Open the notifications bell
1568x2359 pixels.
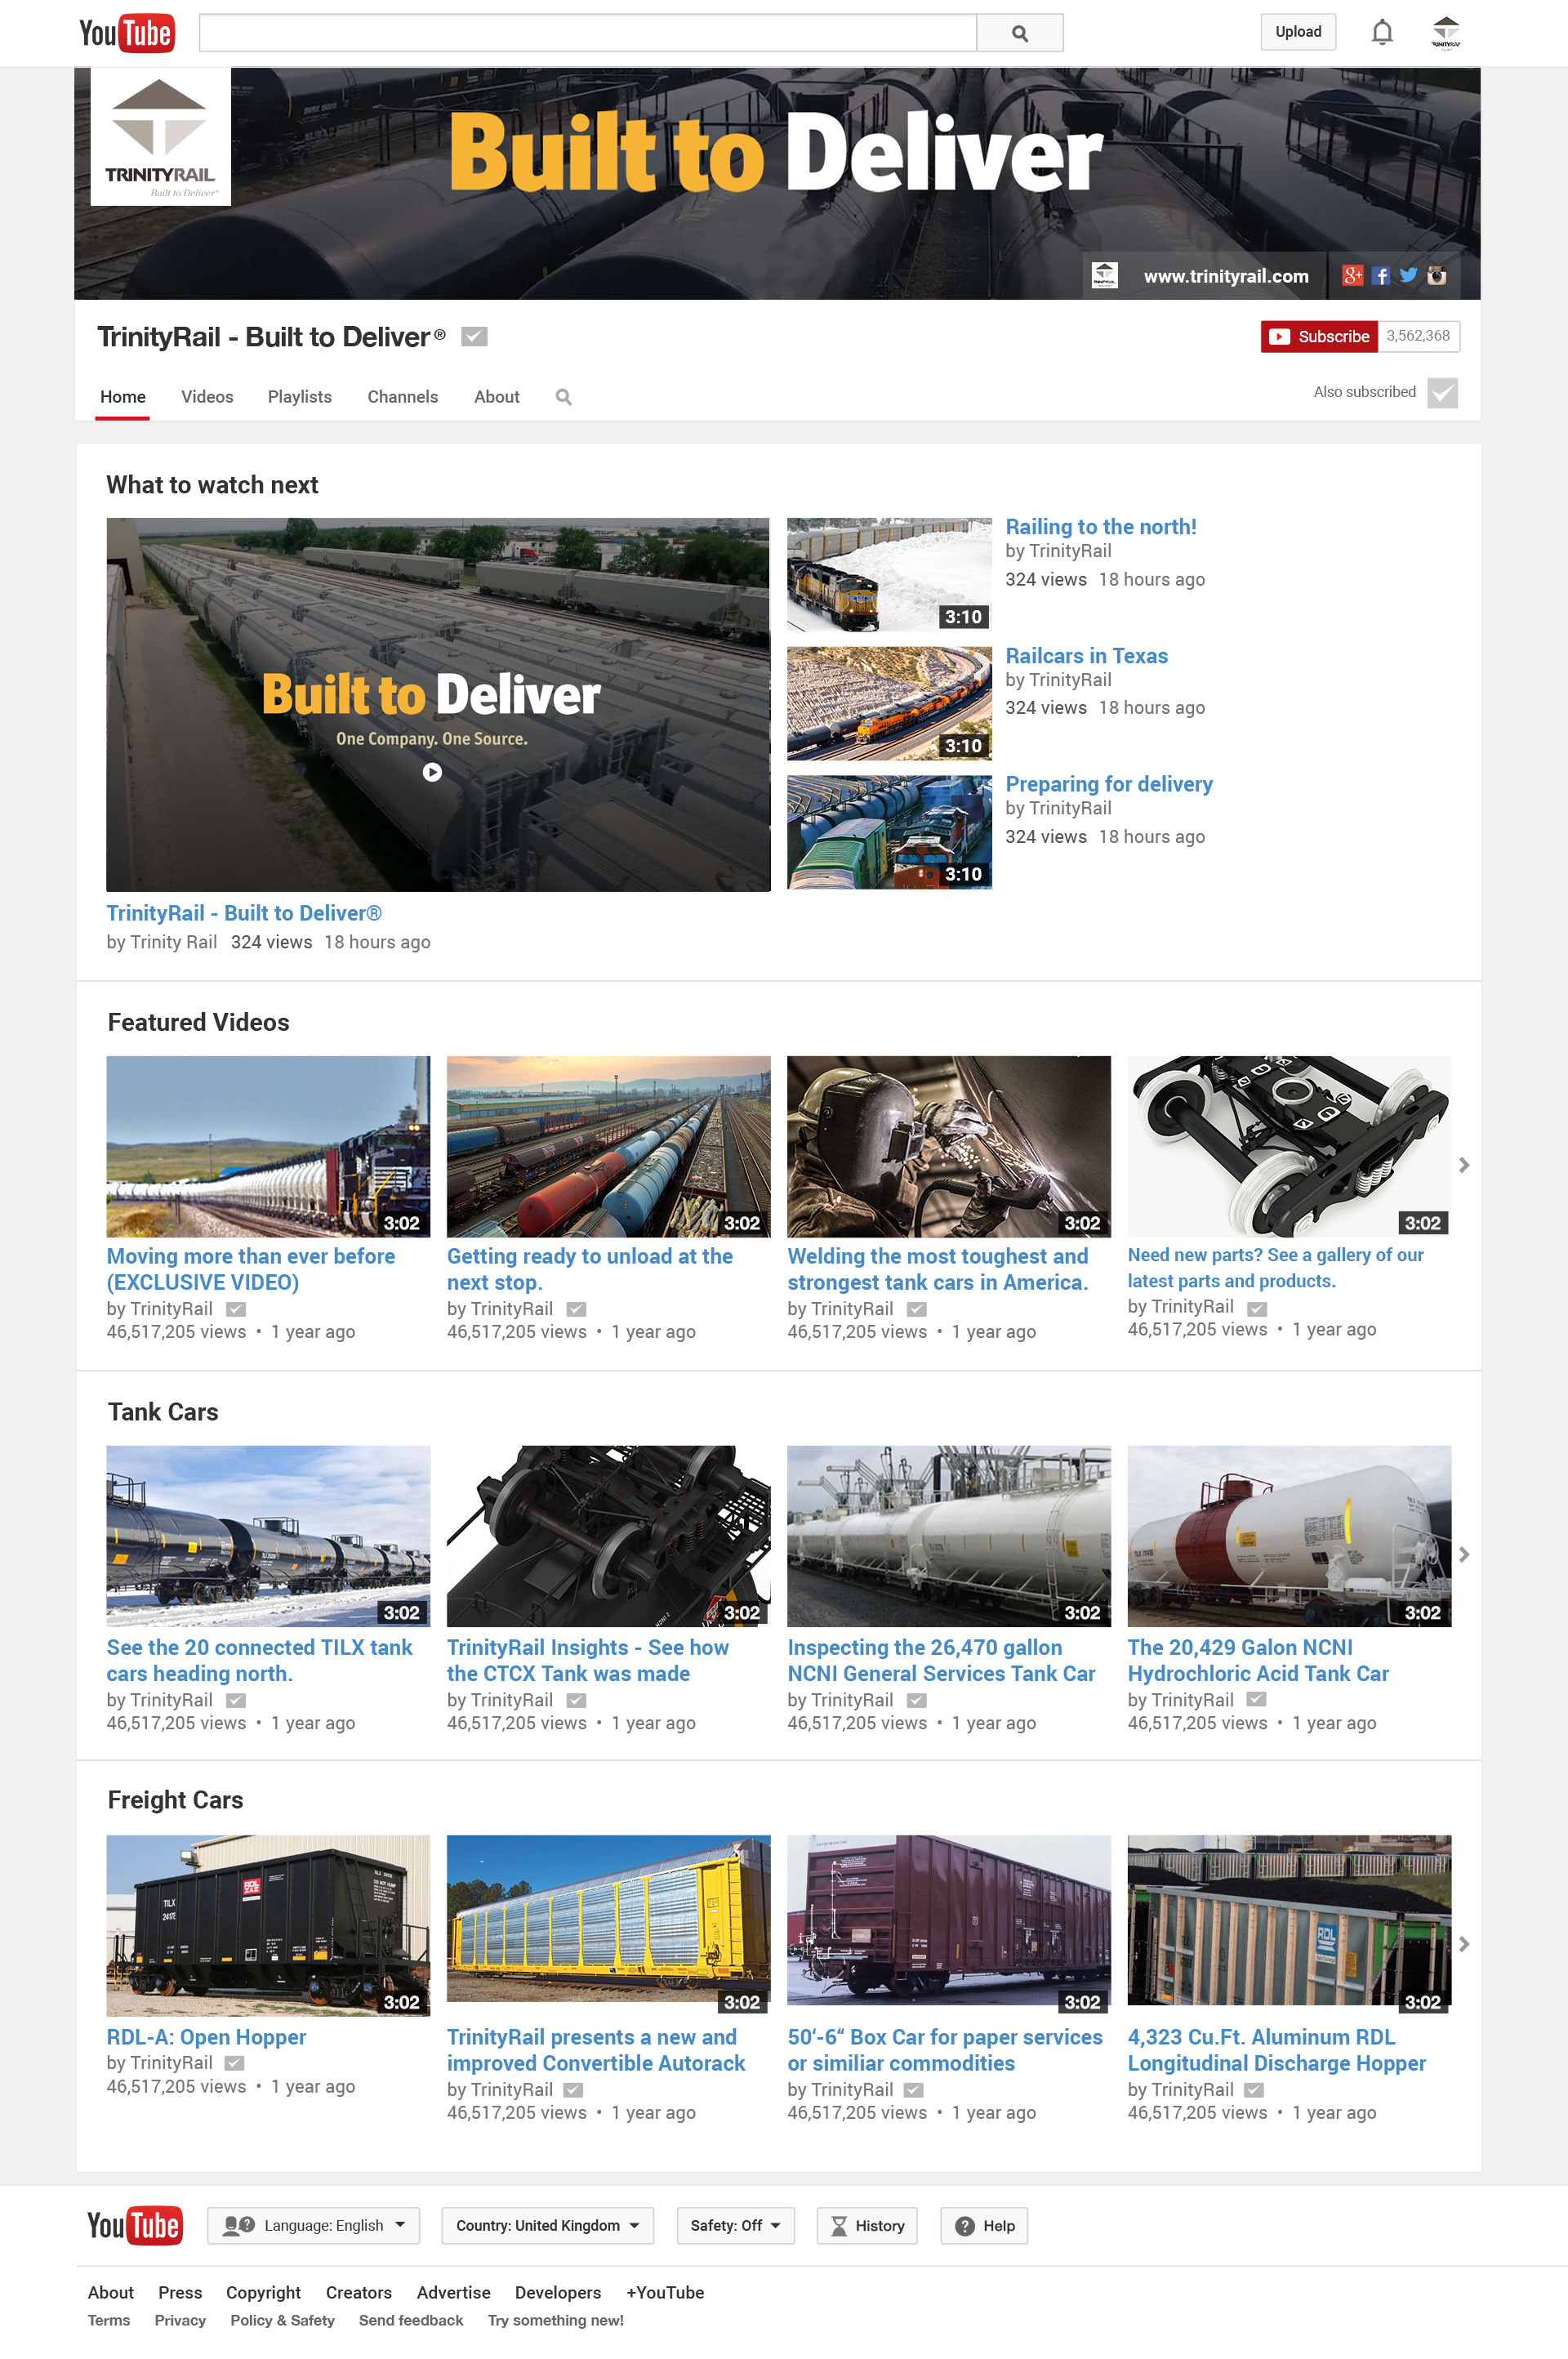[x=1381, y=32]
